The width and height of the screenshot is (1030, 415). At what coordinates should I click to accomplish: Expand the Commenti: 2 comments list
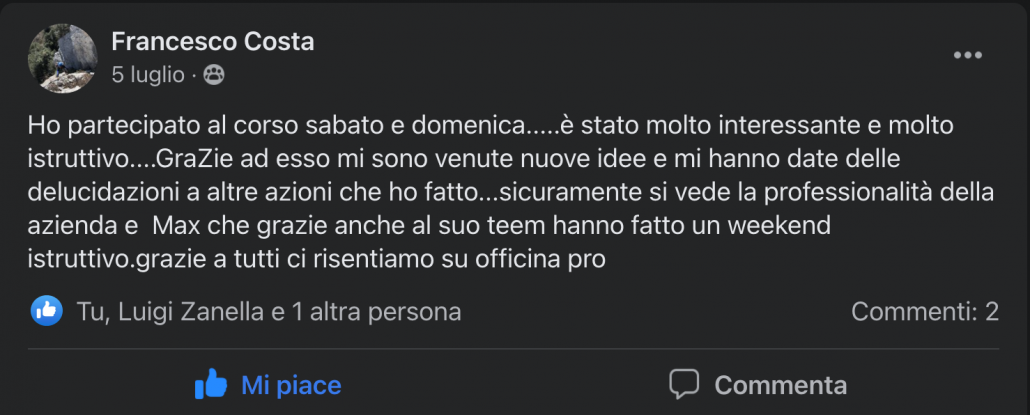[924, 312]
